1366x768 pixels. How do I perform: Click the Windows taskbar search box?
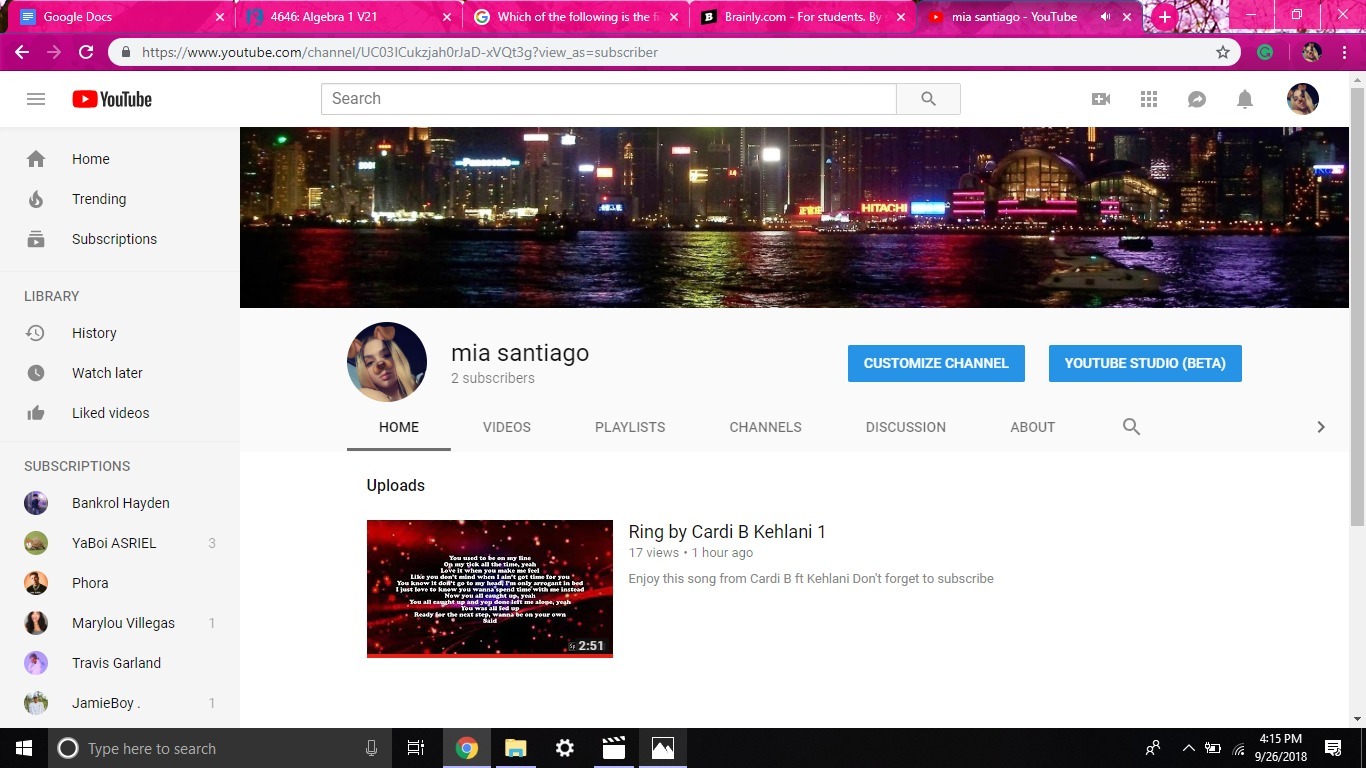click(x=218, y=748)
